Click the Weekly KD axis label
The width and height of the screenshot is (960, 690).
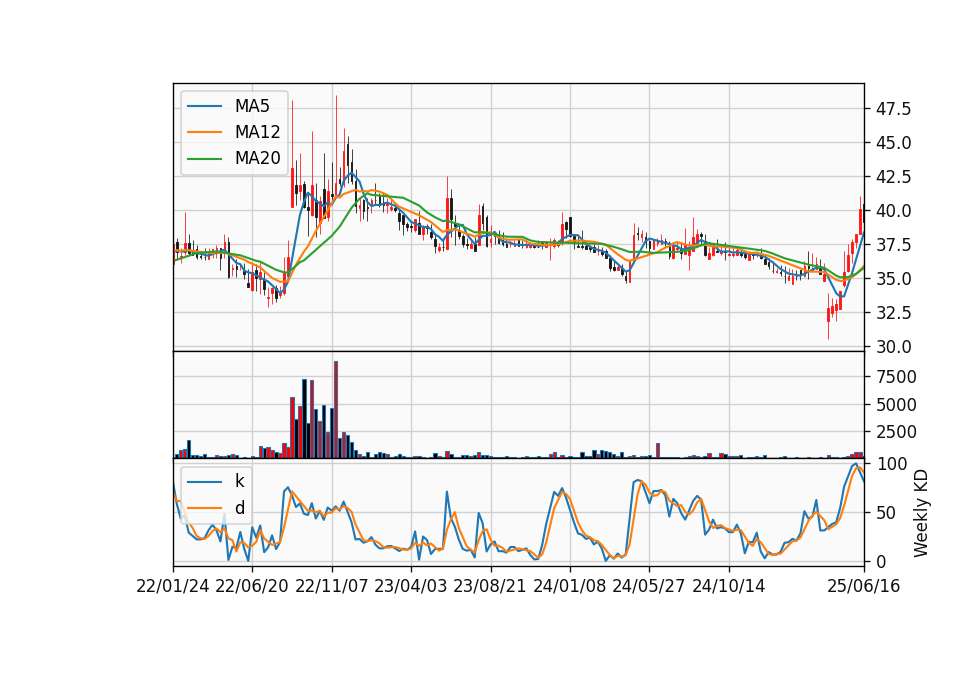tap(921, 513)
